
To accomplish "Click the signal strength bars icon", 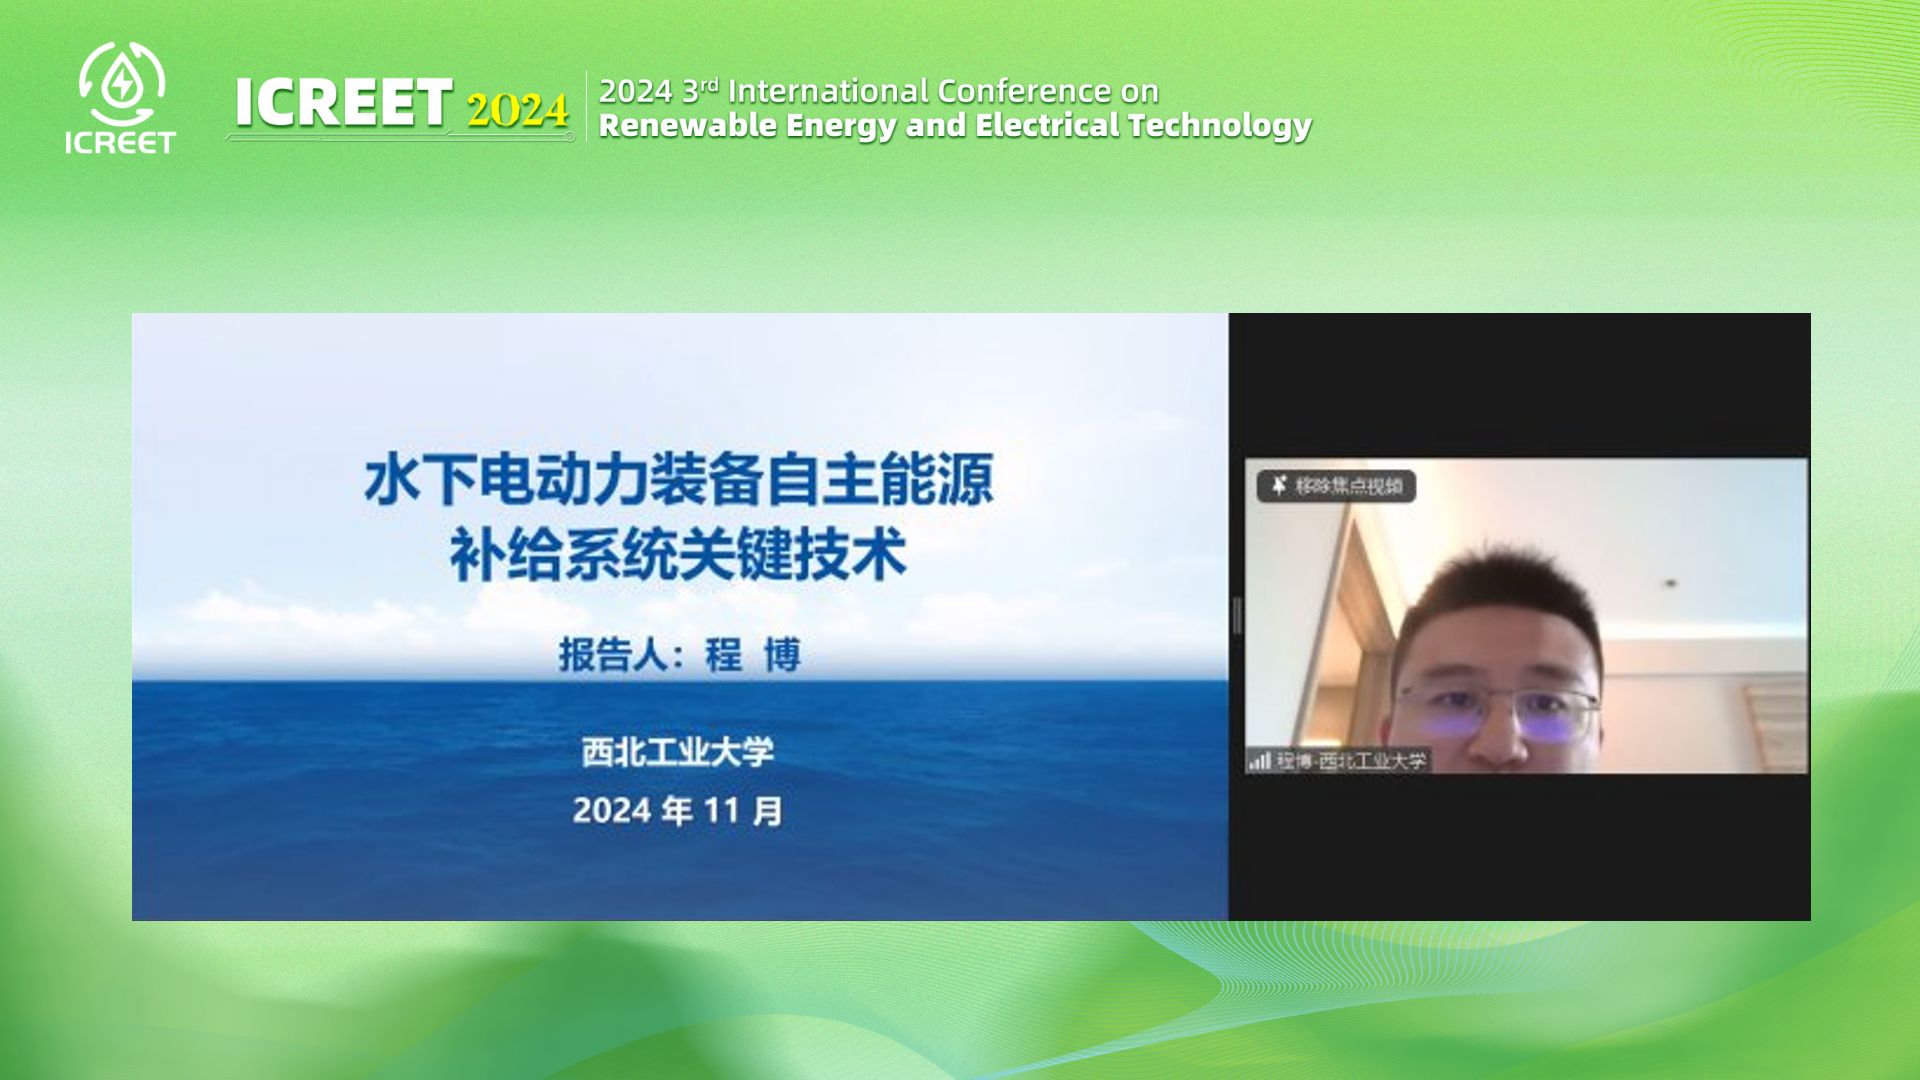I will [x=1259, y=761].
